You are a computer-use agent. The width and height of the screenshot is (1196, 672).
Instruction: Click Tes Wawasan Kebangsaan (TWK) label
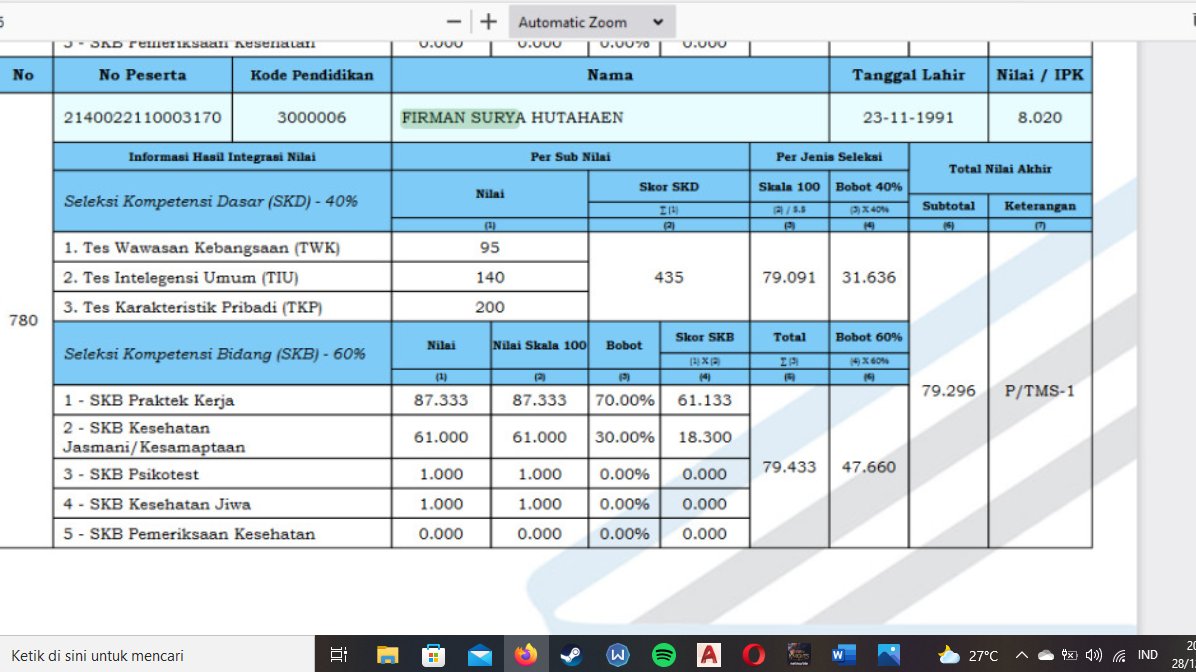201,248
